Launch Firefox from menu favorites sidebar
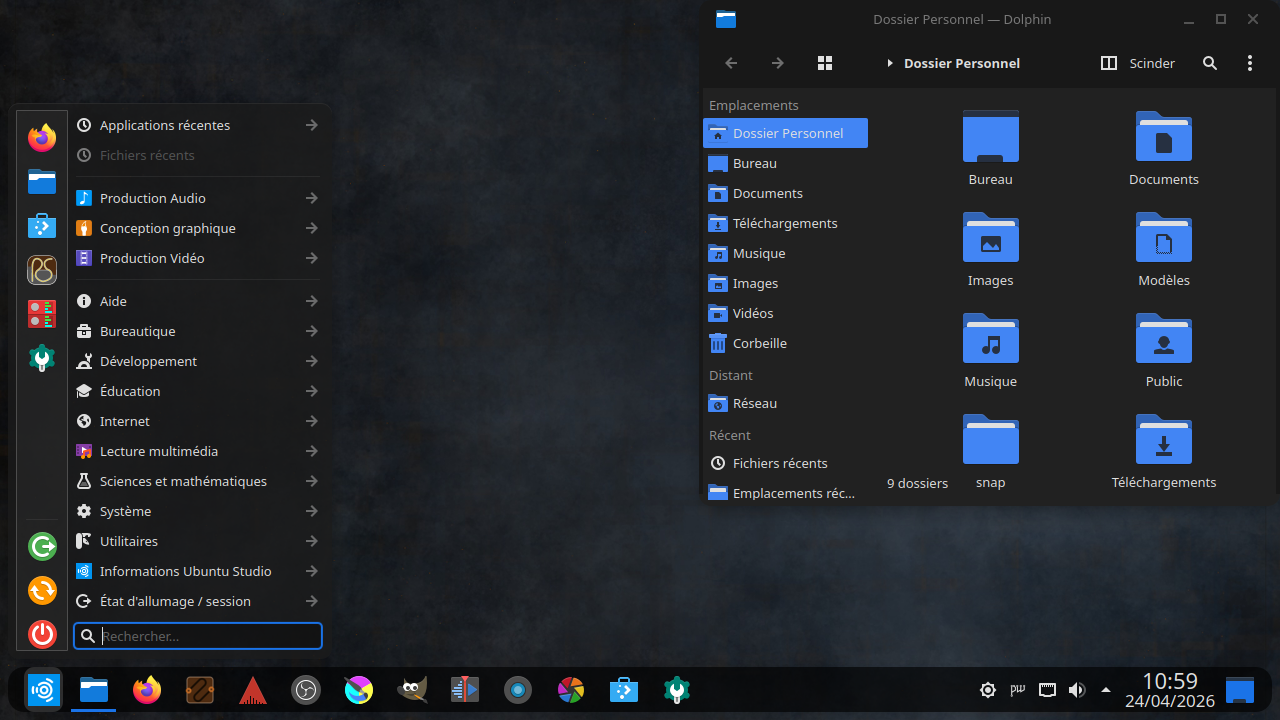 click(42, 138)
